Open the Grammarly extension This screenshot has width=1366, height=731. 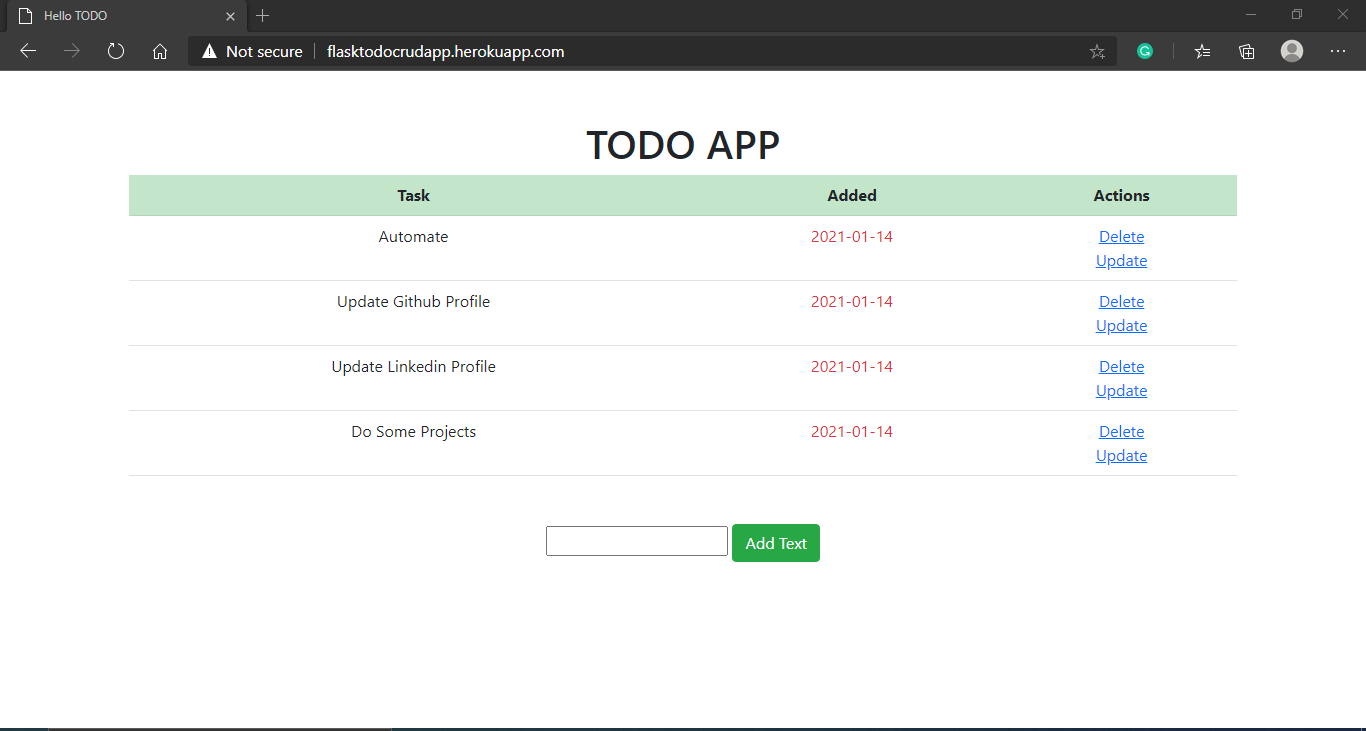pos(1144,51)
